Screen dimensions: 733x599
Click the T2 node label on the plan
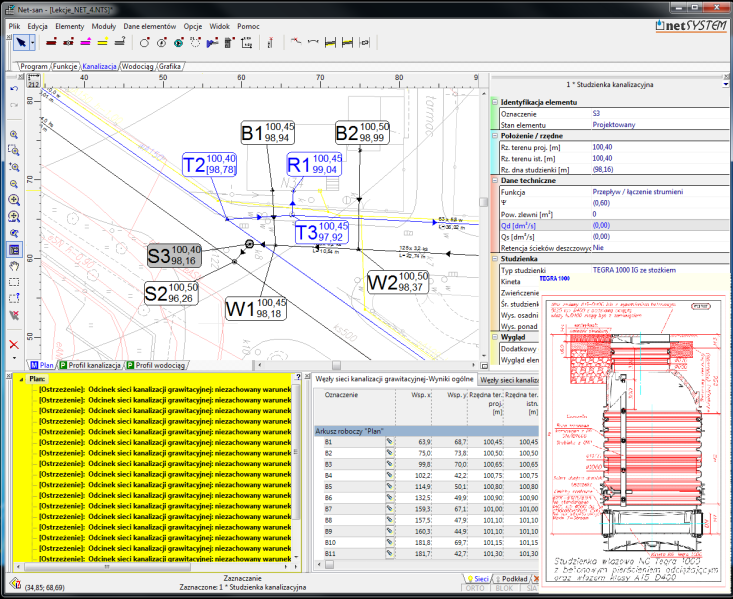click(x=209, y=164)
